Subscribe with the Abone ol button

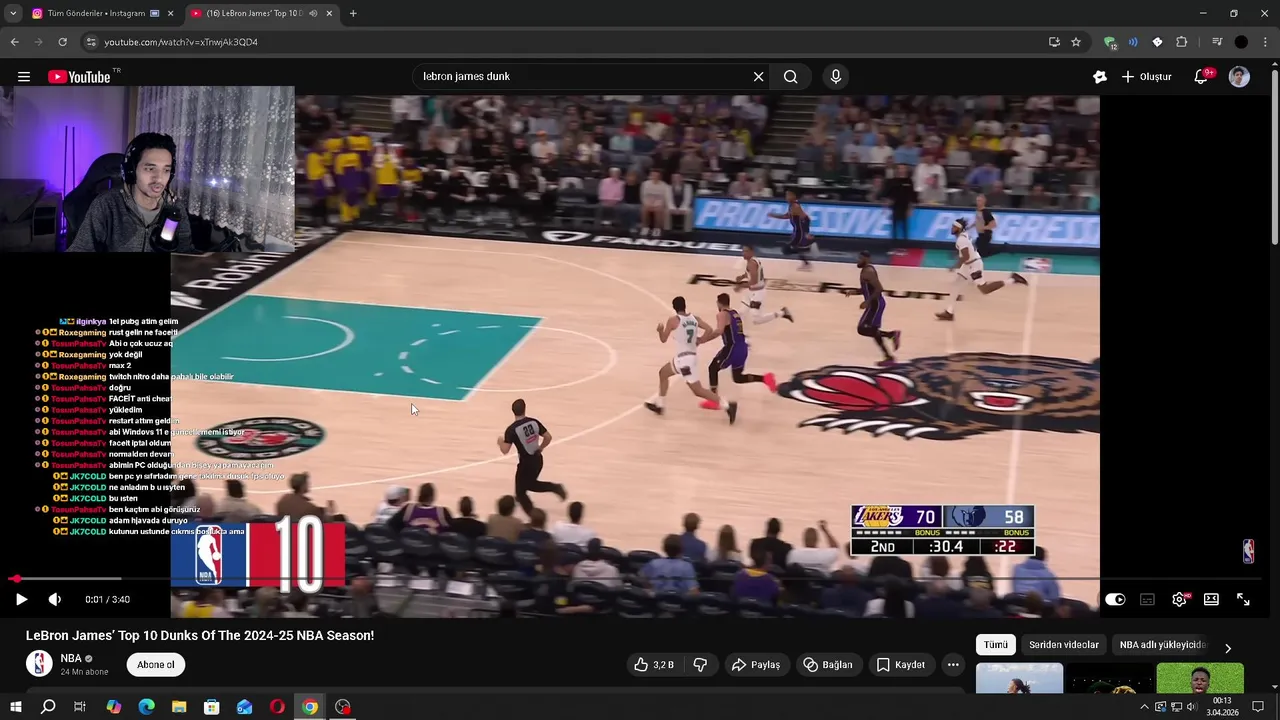[x=156, y=665]
